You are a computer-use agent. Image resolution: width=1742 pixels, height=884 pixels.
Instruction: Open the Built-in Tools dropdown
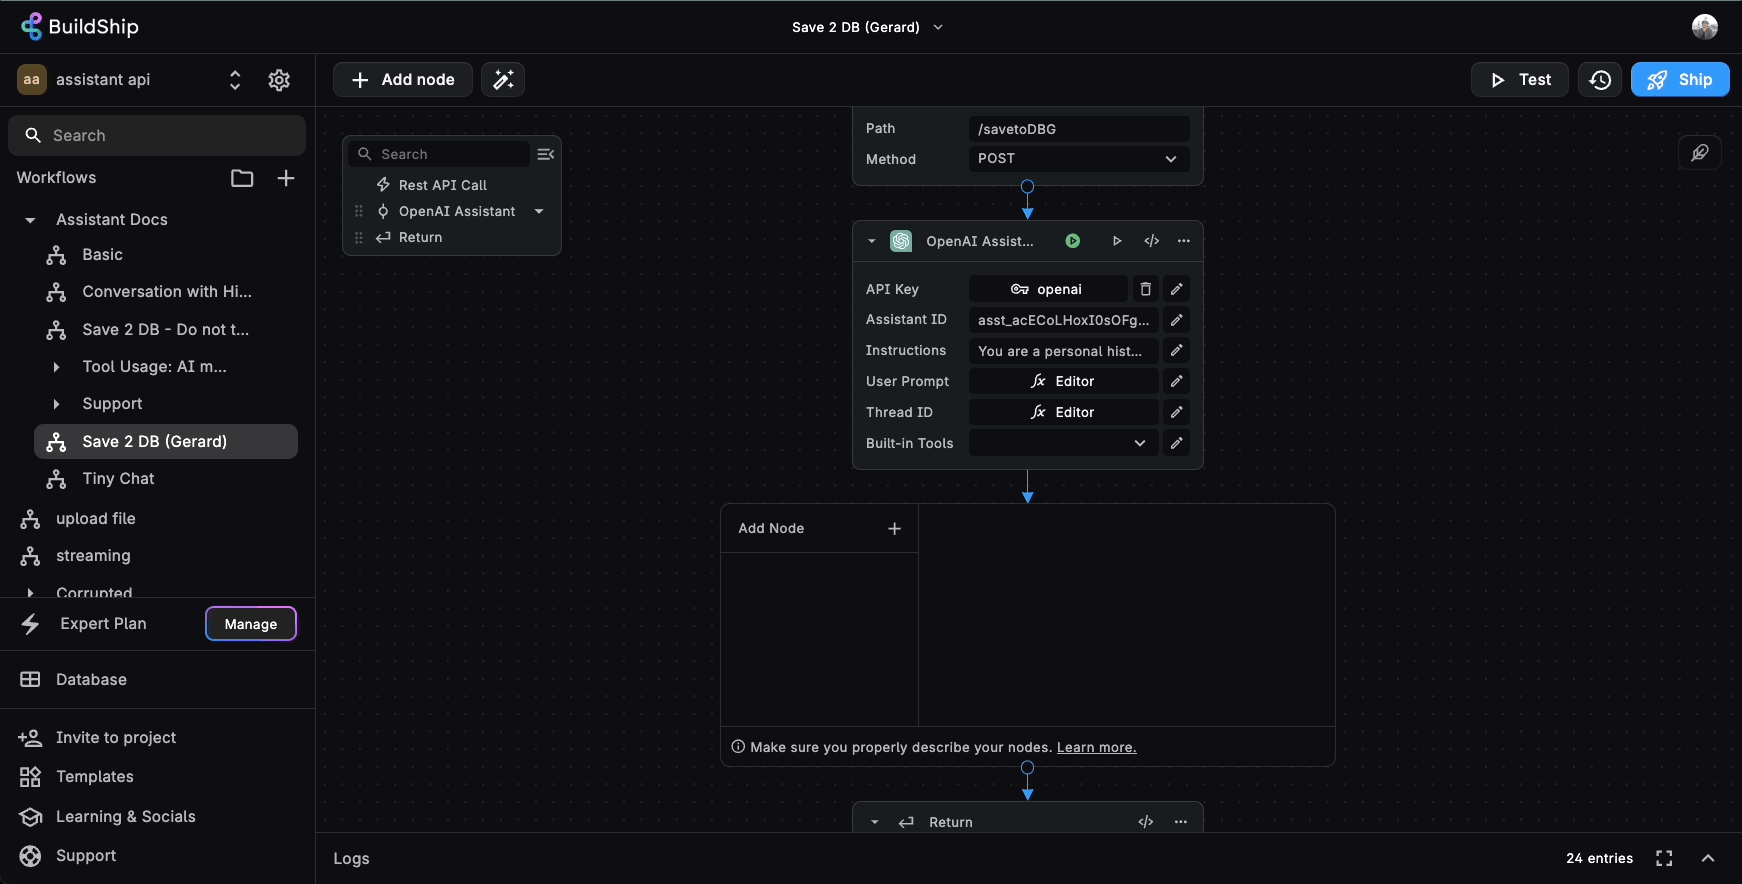pos(1062,443)
